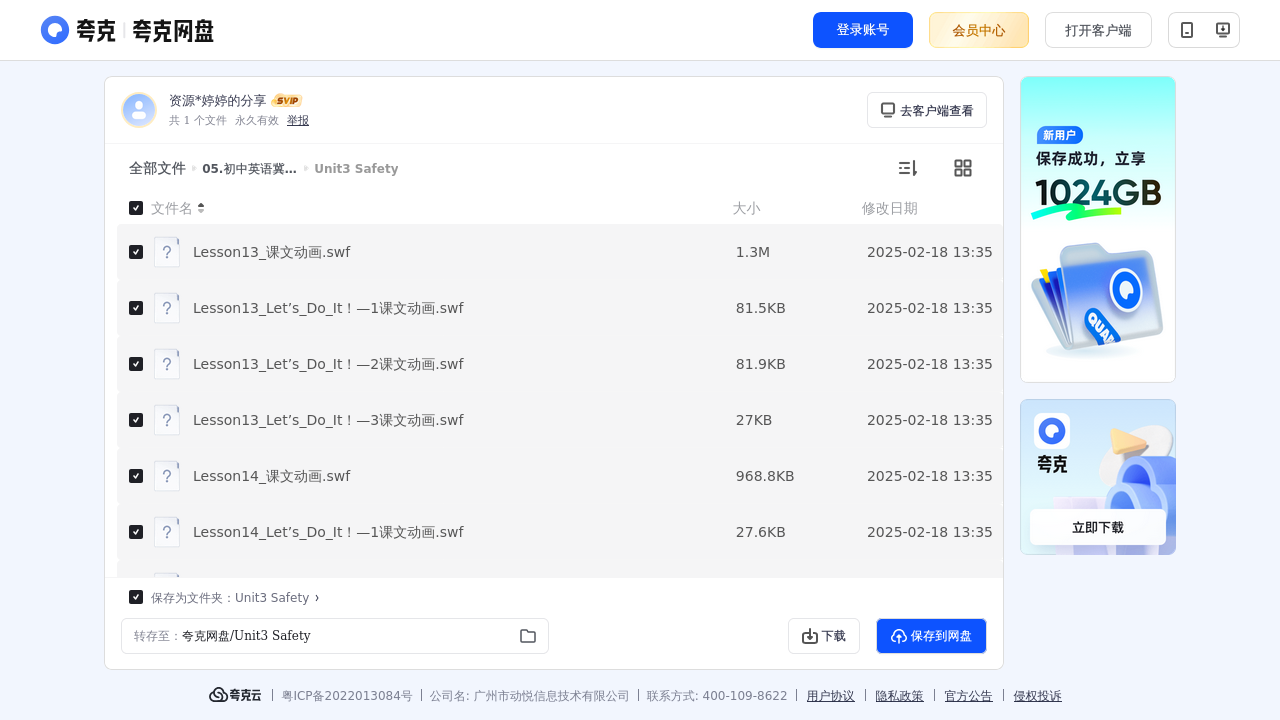Click the Quark app icon in the download ad

[x=1052, y=431]
